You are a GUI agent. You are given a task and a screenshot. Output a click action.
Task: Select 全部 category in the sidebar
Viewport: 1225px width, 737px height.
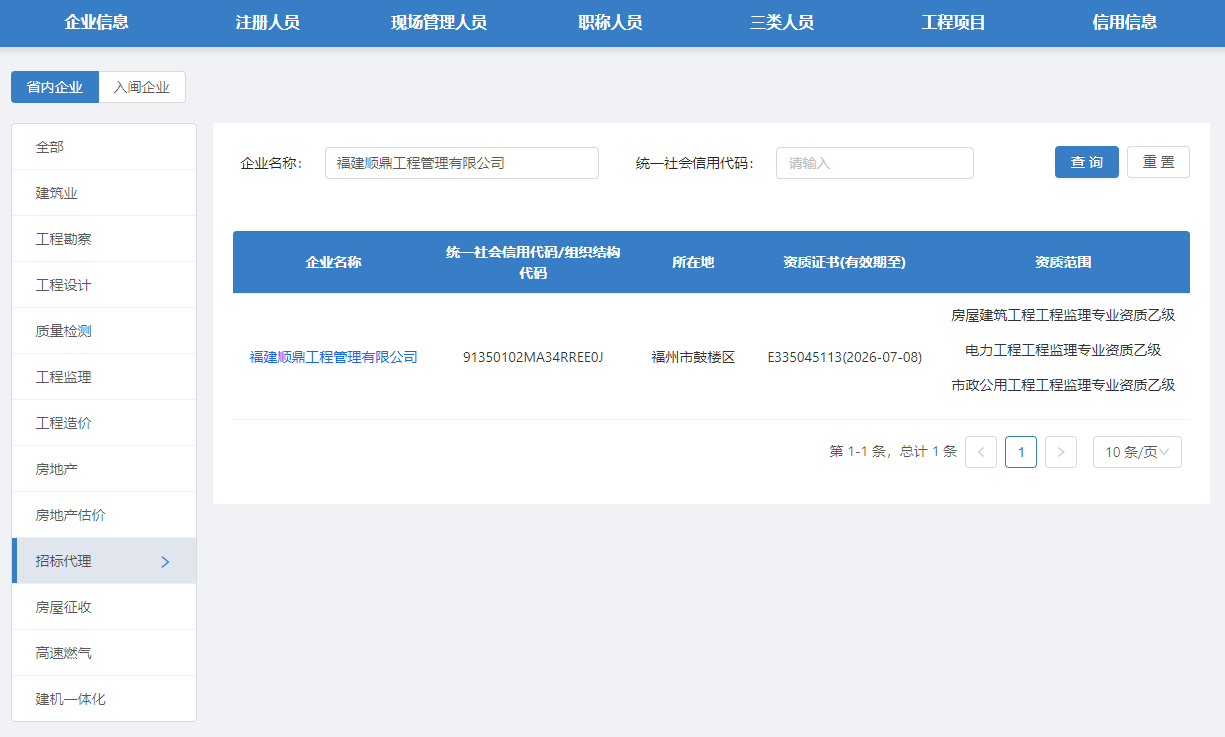(x=50, y=147)
